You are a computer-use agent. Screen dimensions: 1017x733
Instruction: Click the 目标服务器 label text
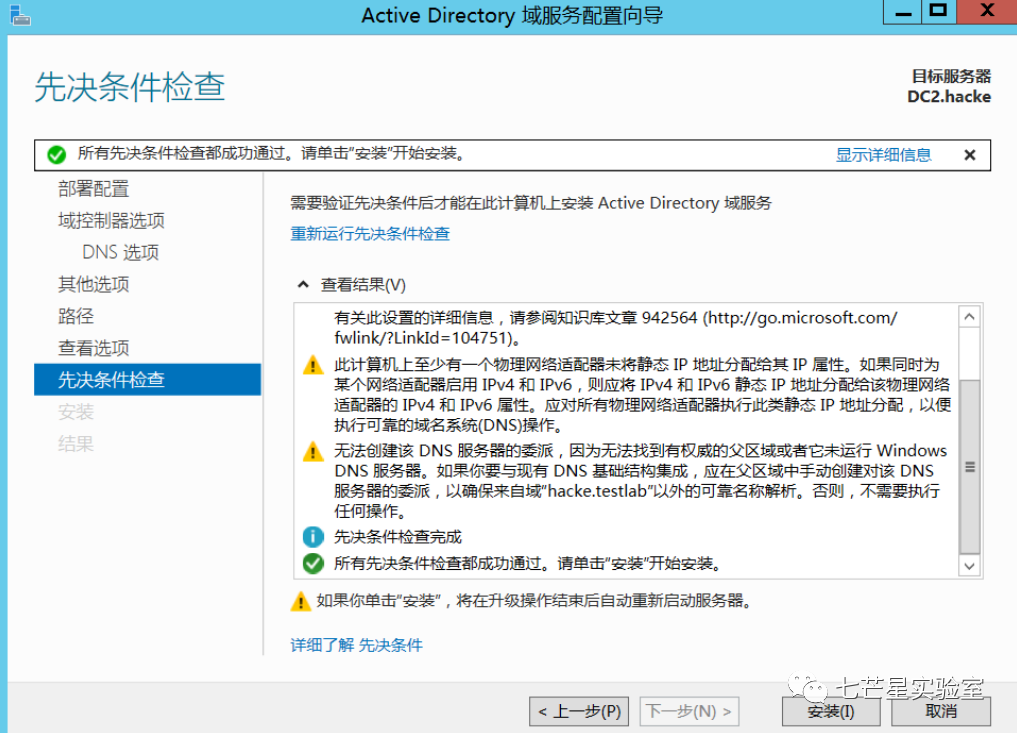coord(951,76)
